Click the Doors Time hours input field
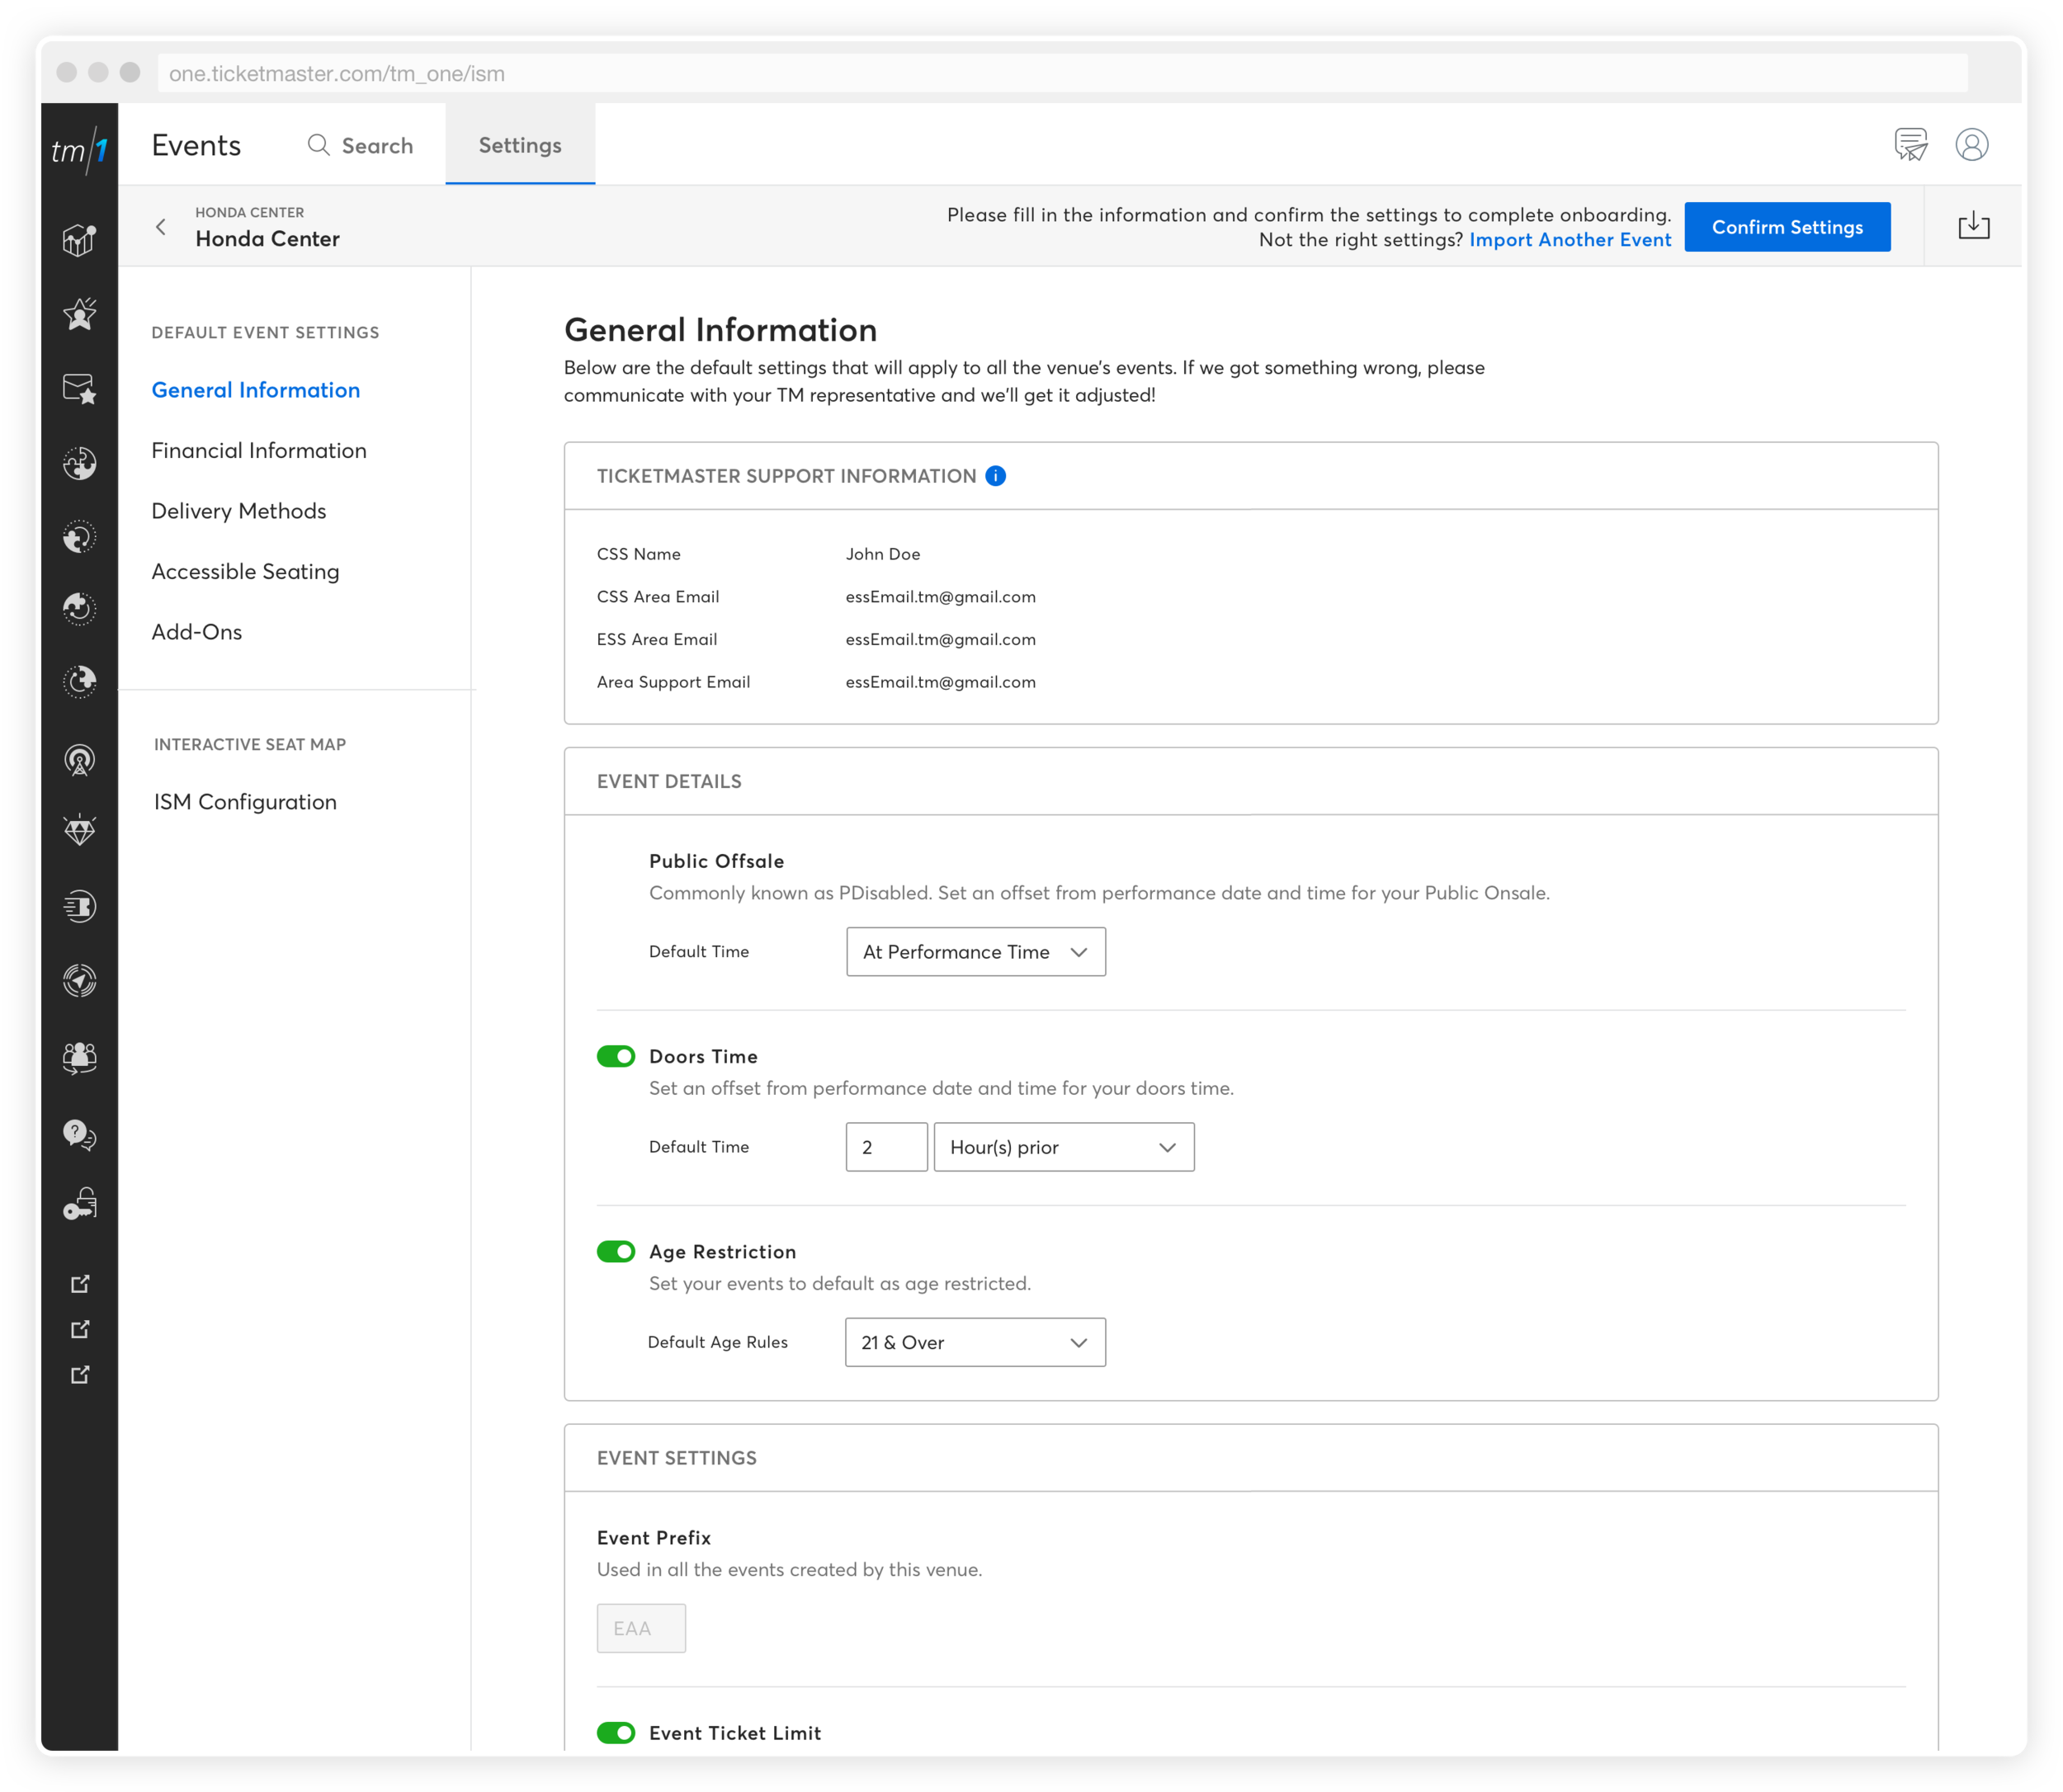 coord(886,1147)
